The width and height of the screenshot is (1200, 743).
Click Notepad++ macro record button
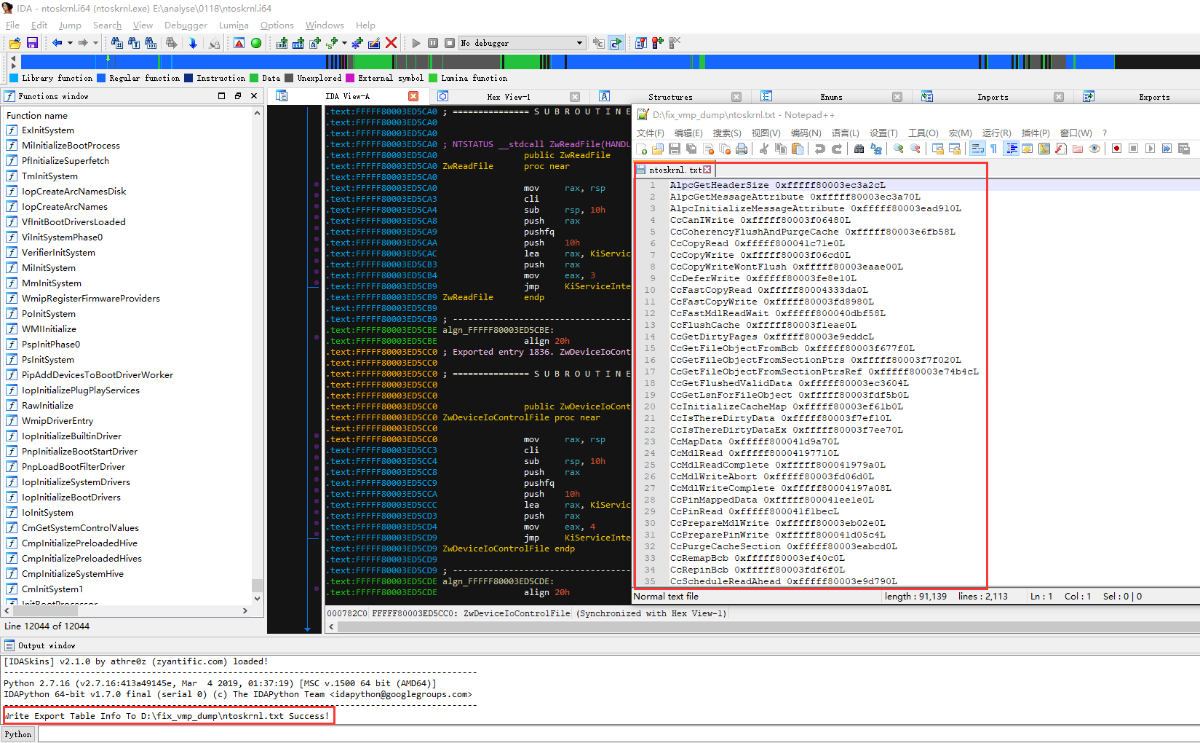pos(1116,148)
